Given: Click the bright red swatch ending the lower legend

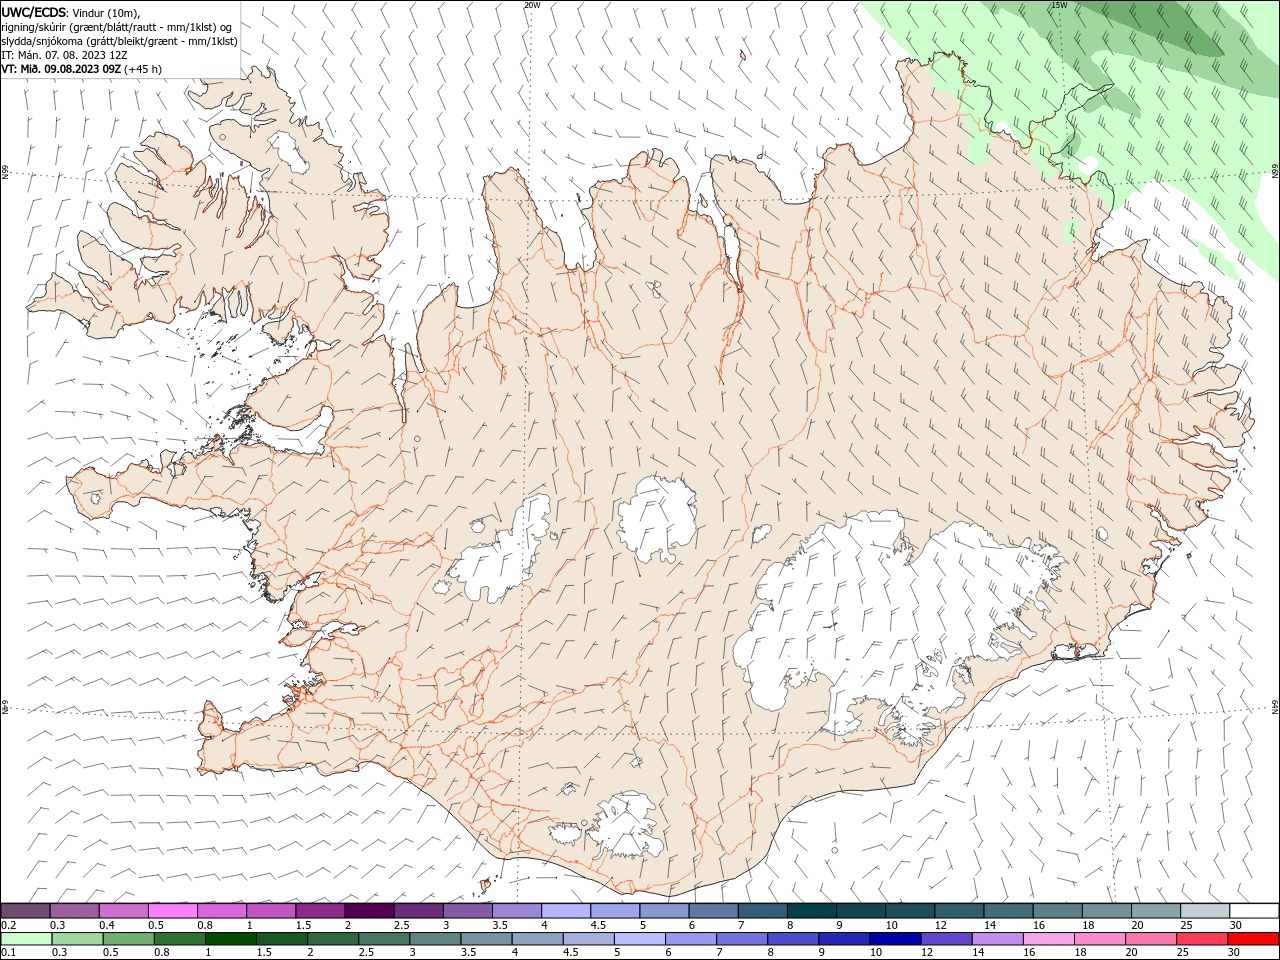Looking at the screenshot, I should (x=1254, y=939).
